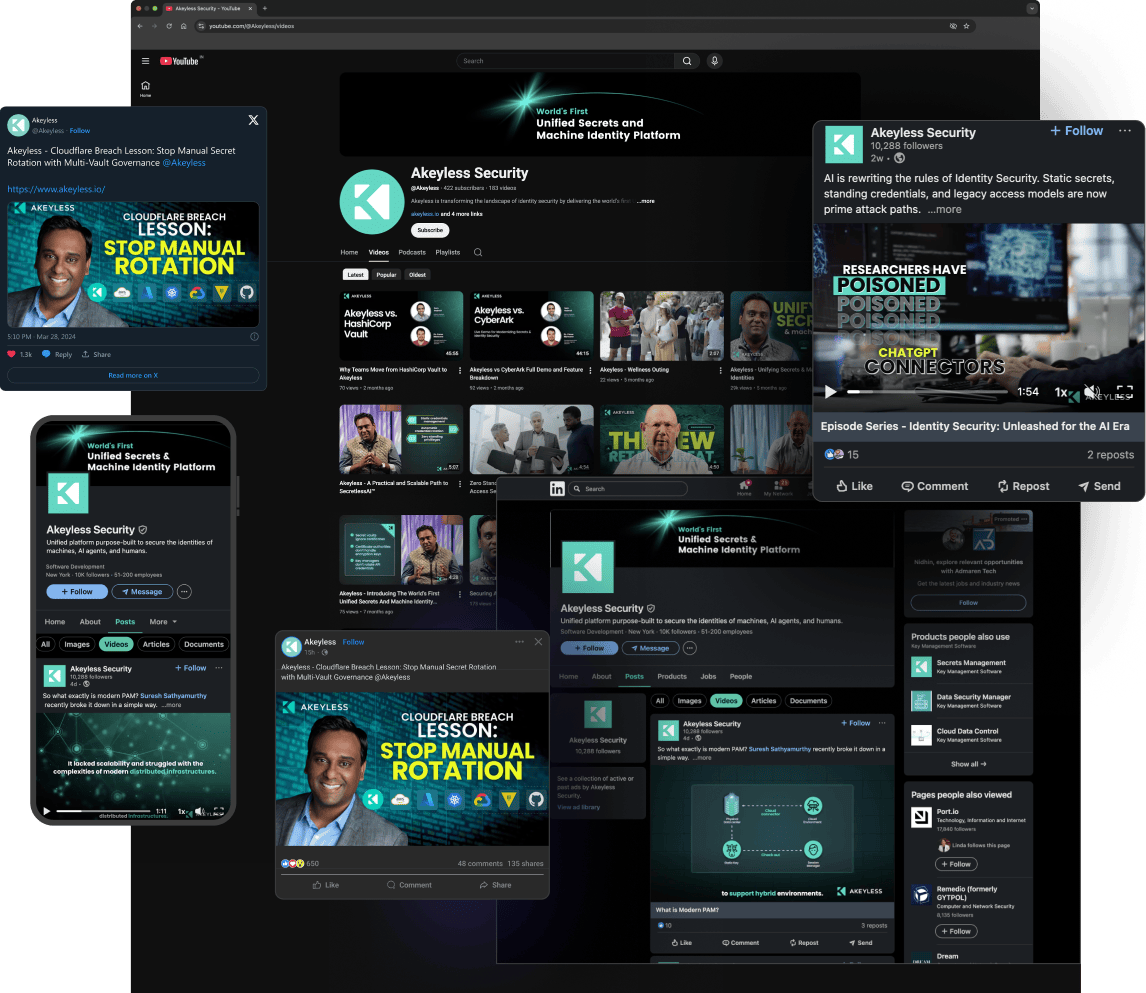Open About tab on mobile LinkedIn
1146x993 pixels.
point(91,623)
